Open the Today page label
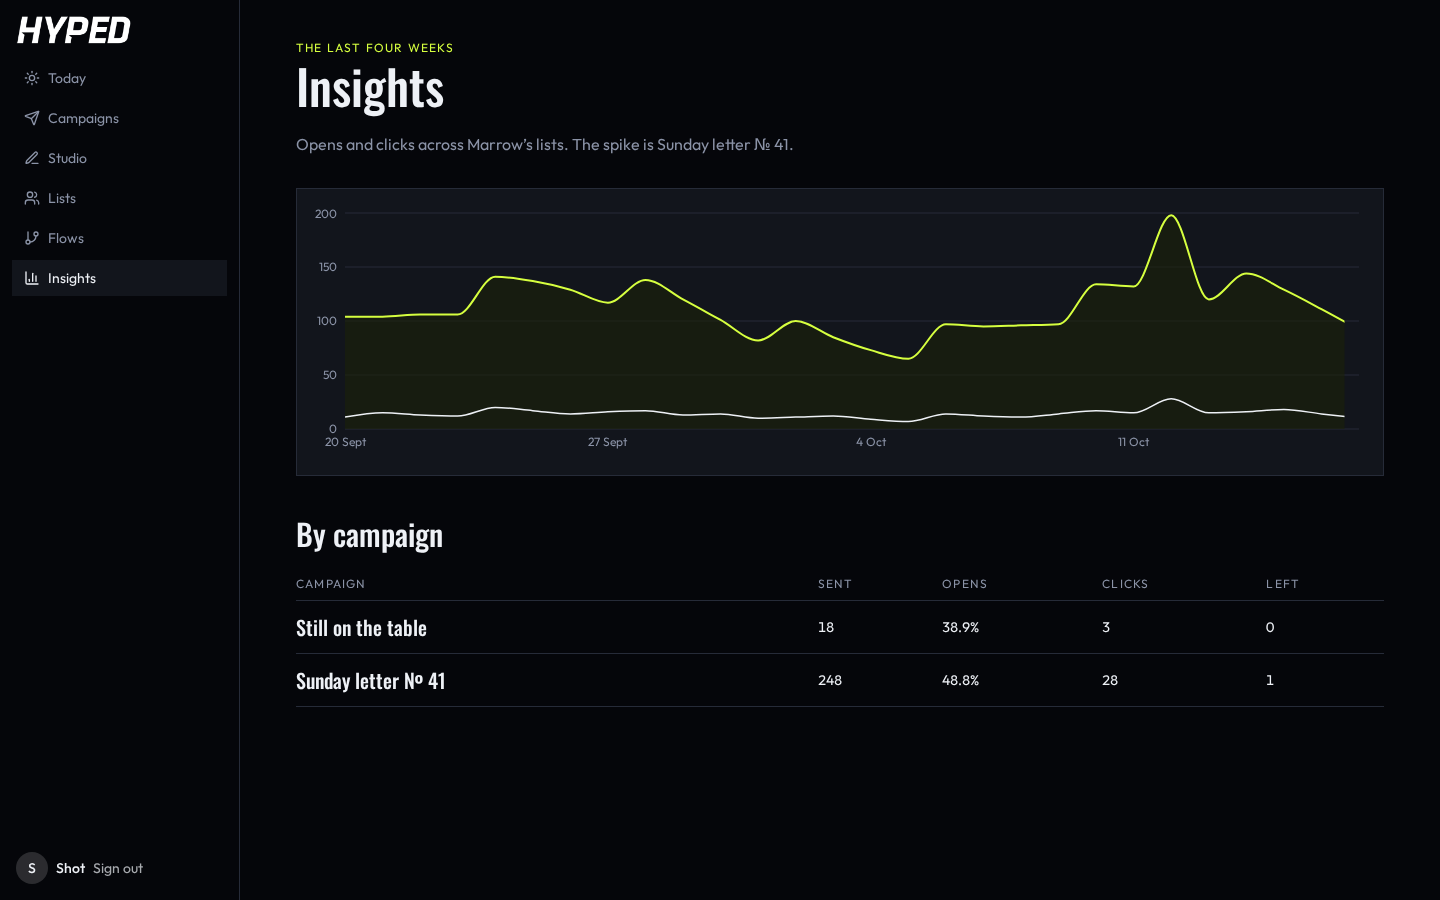 [x=67, y=78]
